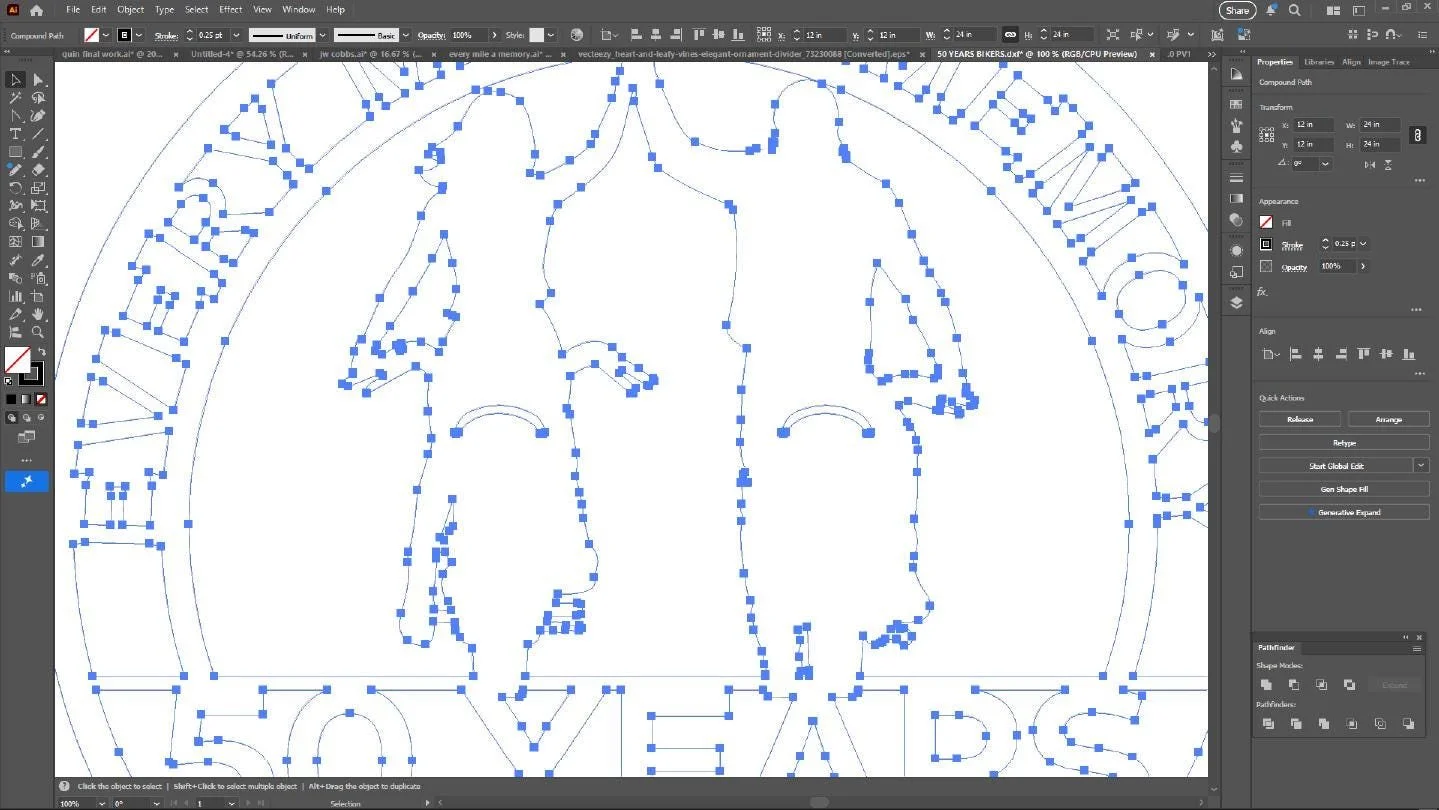Enable Draw Normal mode
The width and height of the screenshot is (1439, 810).
[12, 418]
